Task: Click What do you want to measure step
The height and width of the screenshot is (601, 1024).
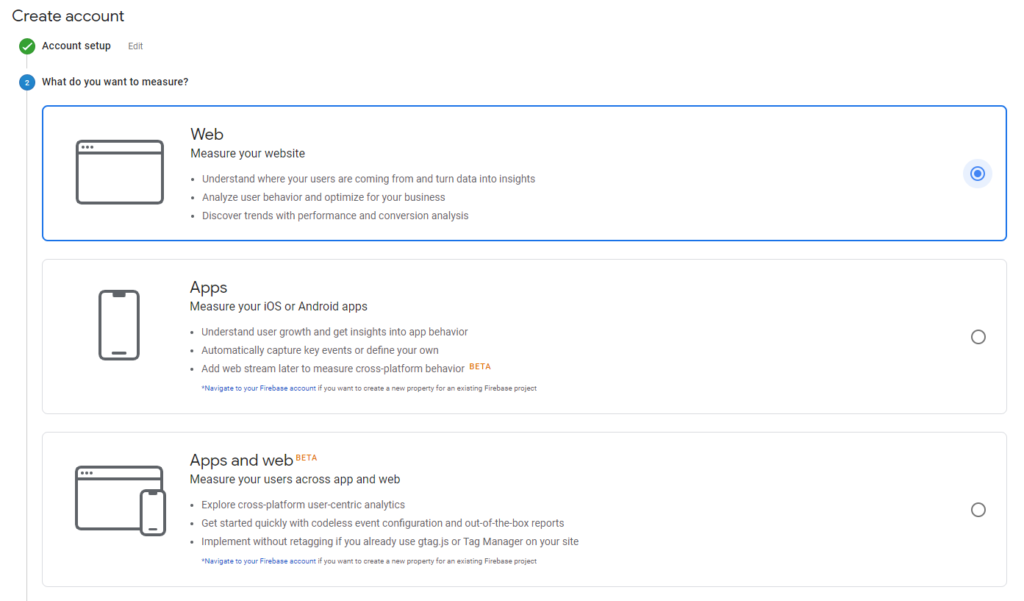Action: click(115, 82)
